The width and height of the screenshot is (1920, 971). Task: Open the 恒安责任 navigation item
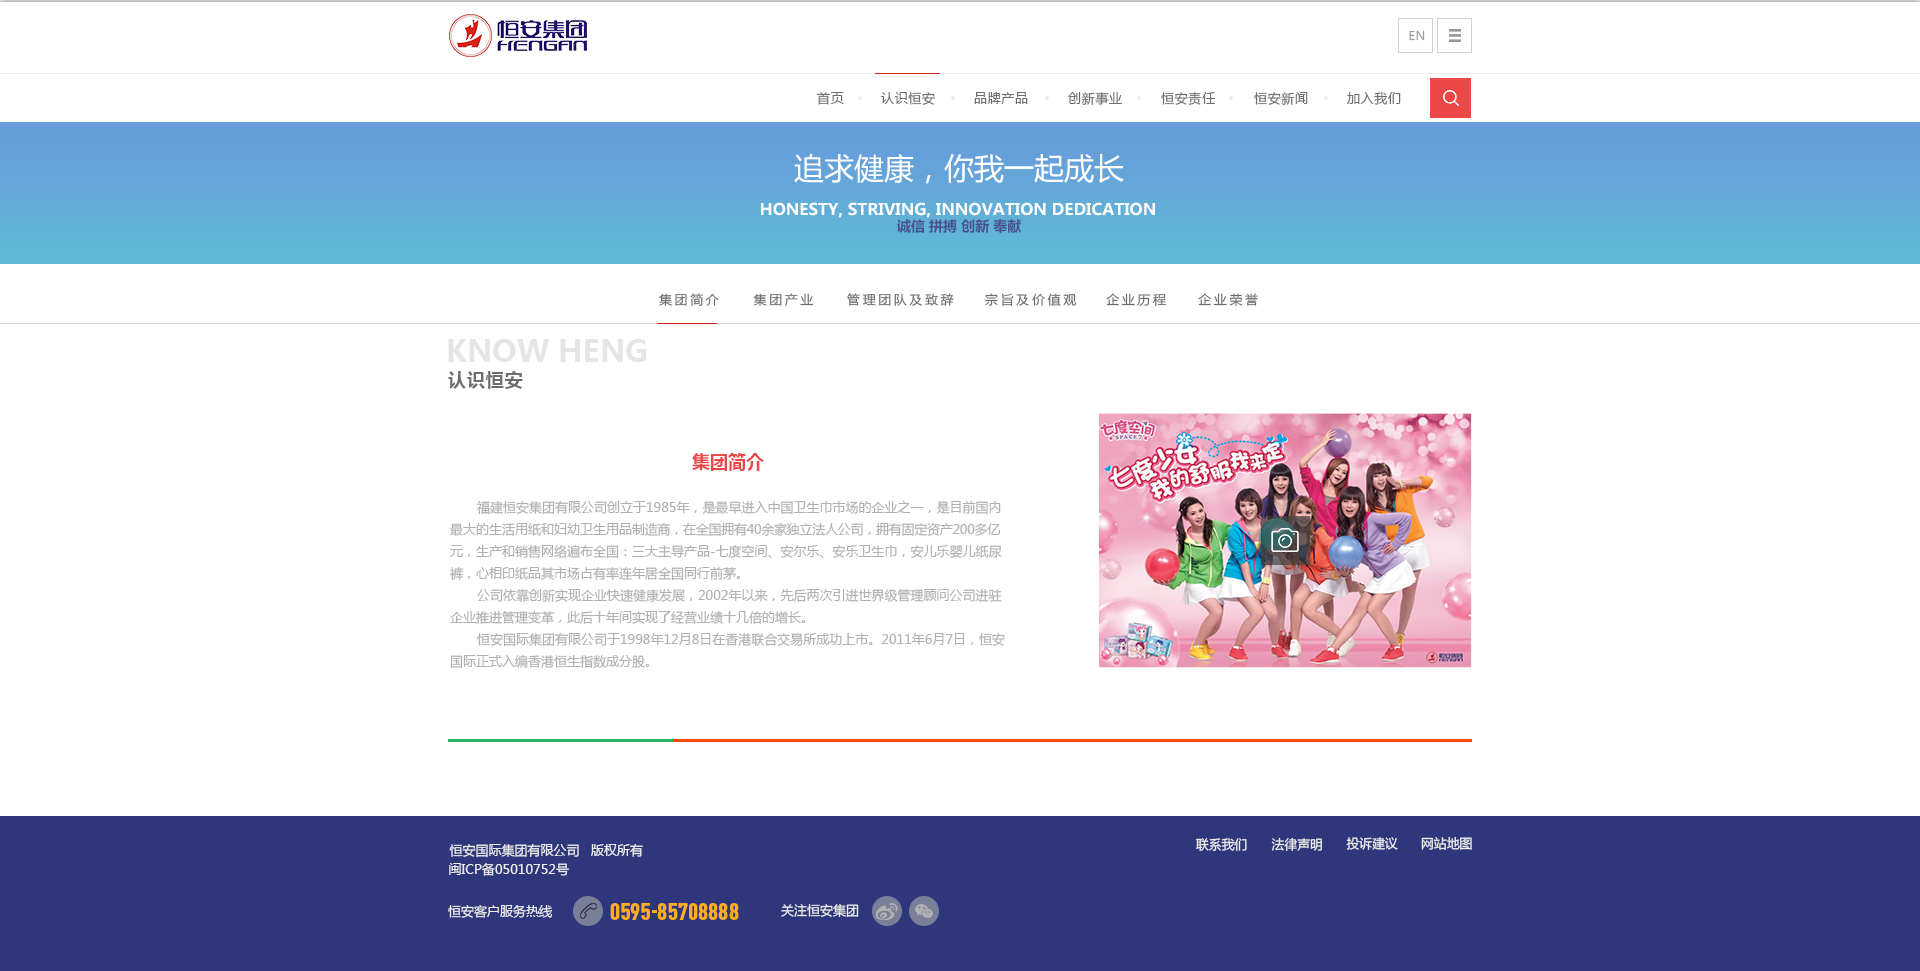[1188, 98]
